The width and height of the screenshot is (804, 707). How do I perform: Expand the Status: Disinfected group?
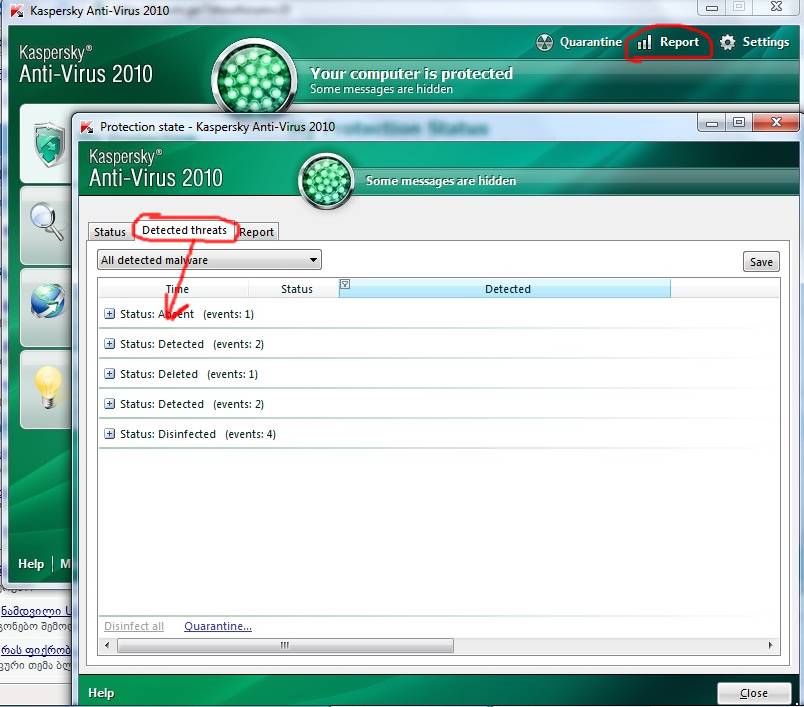[109, 434]
